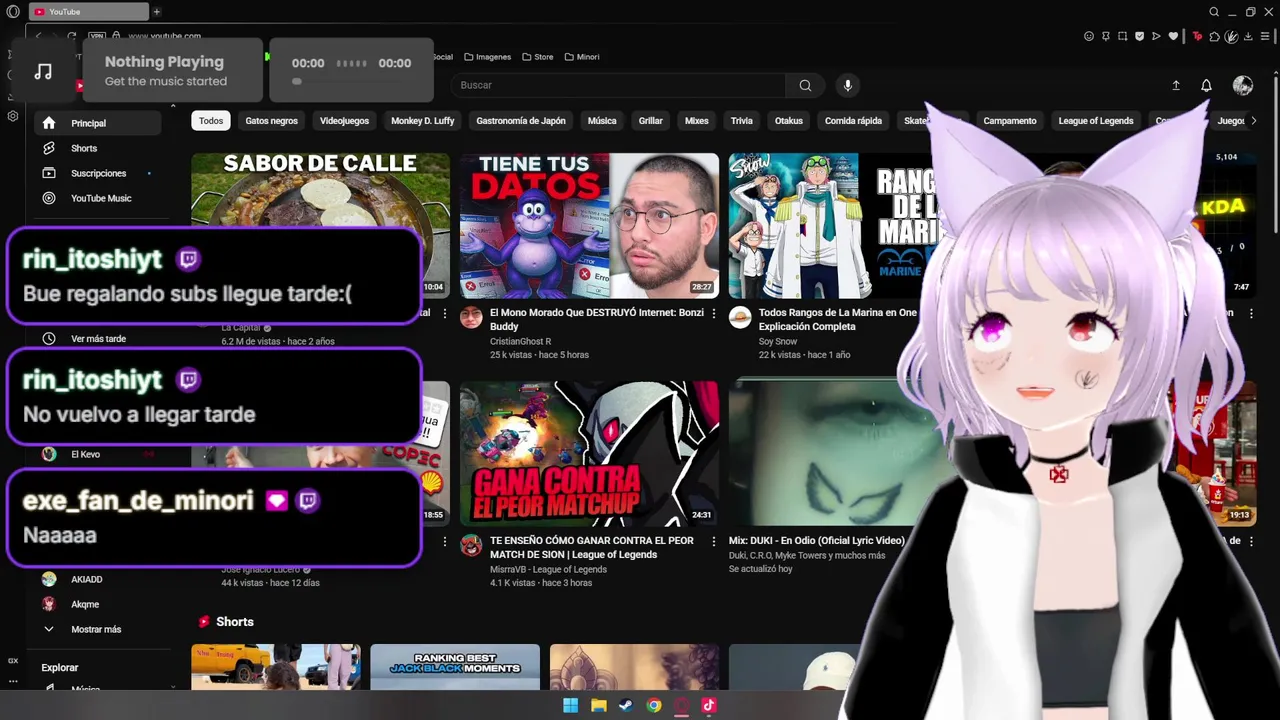Click the Buscar search field

620,85
